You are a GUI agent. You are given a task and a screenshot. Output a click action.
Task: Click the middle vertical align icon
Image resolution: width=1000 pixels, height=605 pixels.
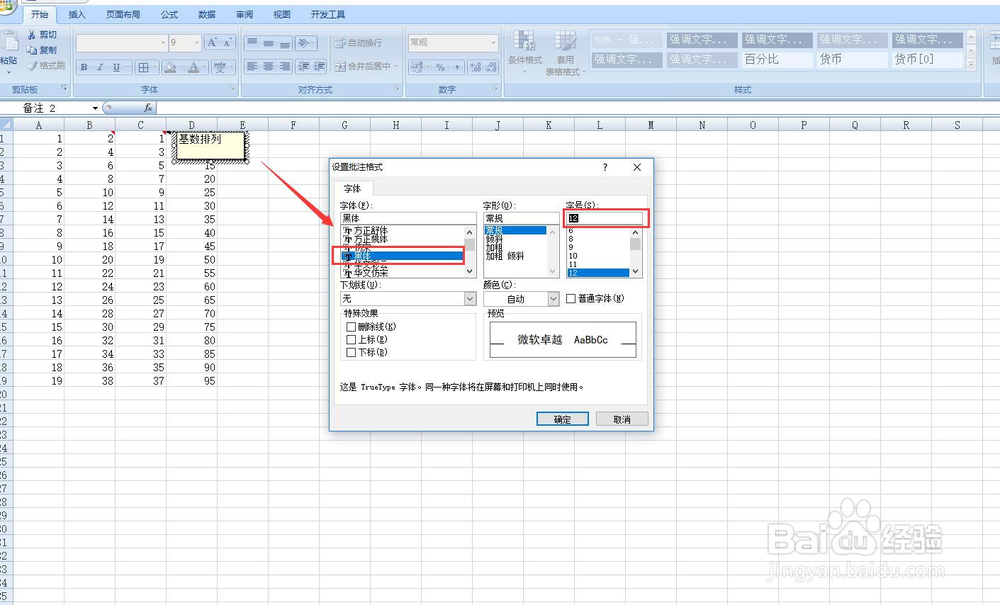(268, 43)
